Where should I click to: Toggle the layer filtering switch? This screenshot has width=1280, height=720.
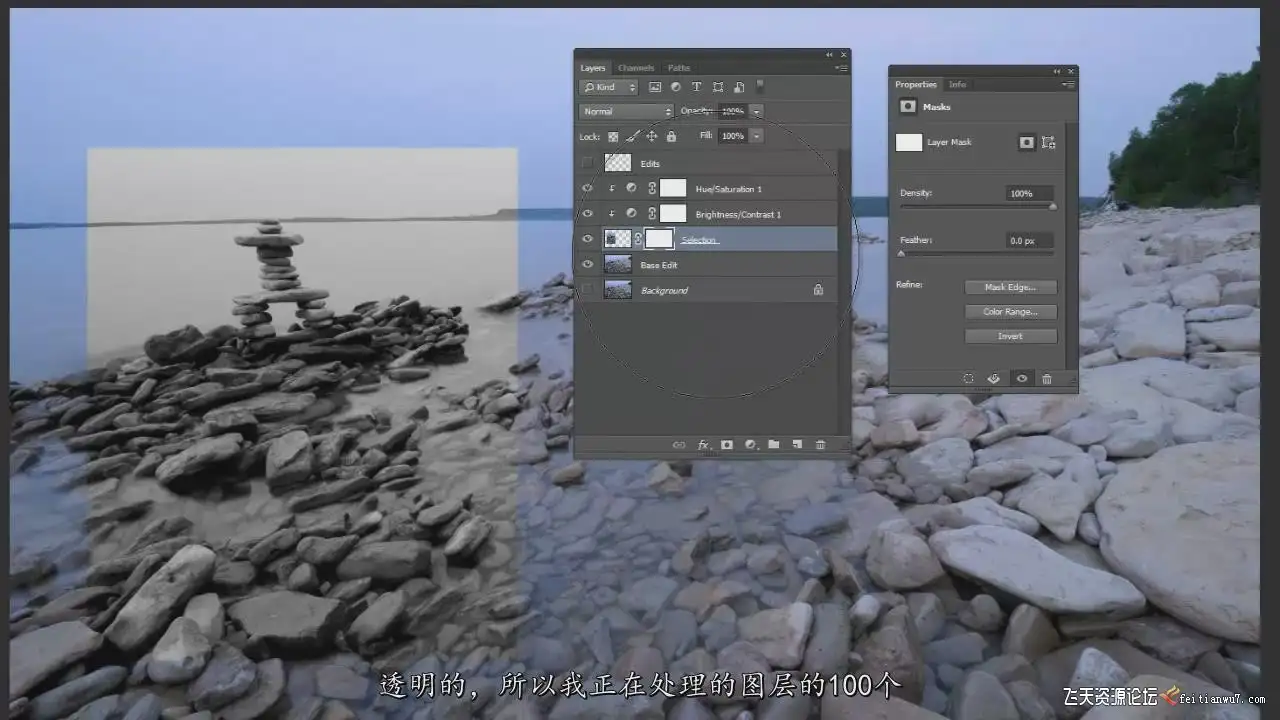click(x=760, y=86)
